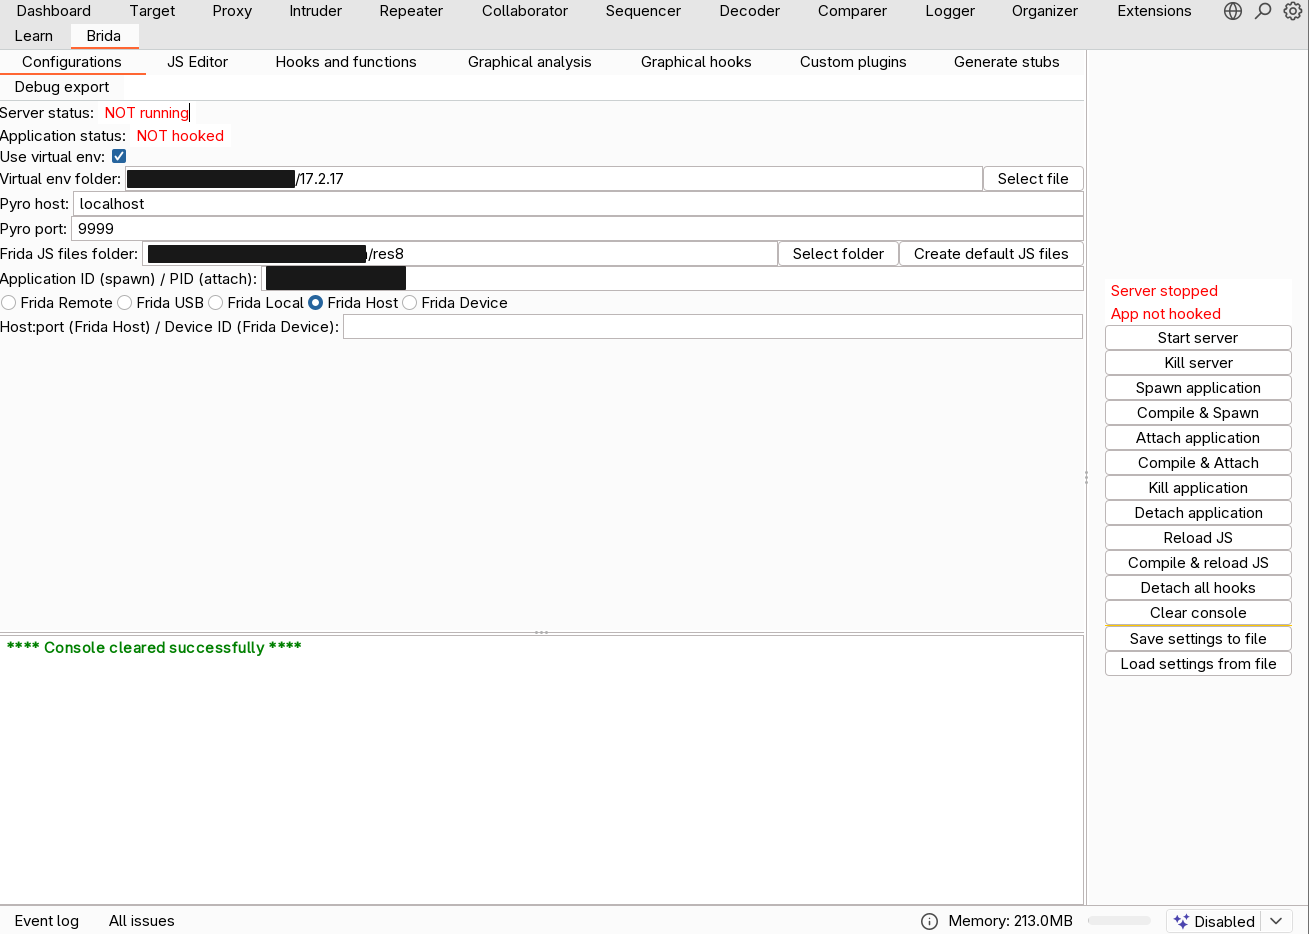Open the Generate stubs sub-tab
The image size is (1309, 934).
point(1007,62)
